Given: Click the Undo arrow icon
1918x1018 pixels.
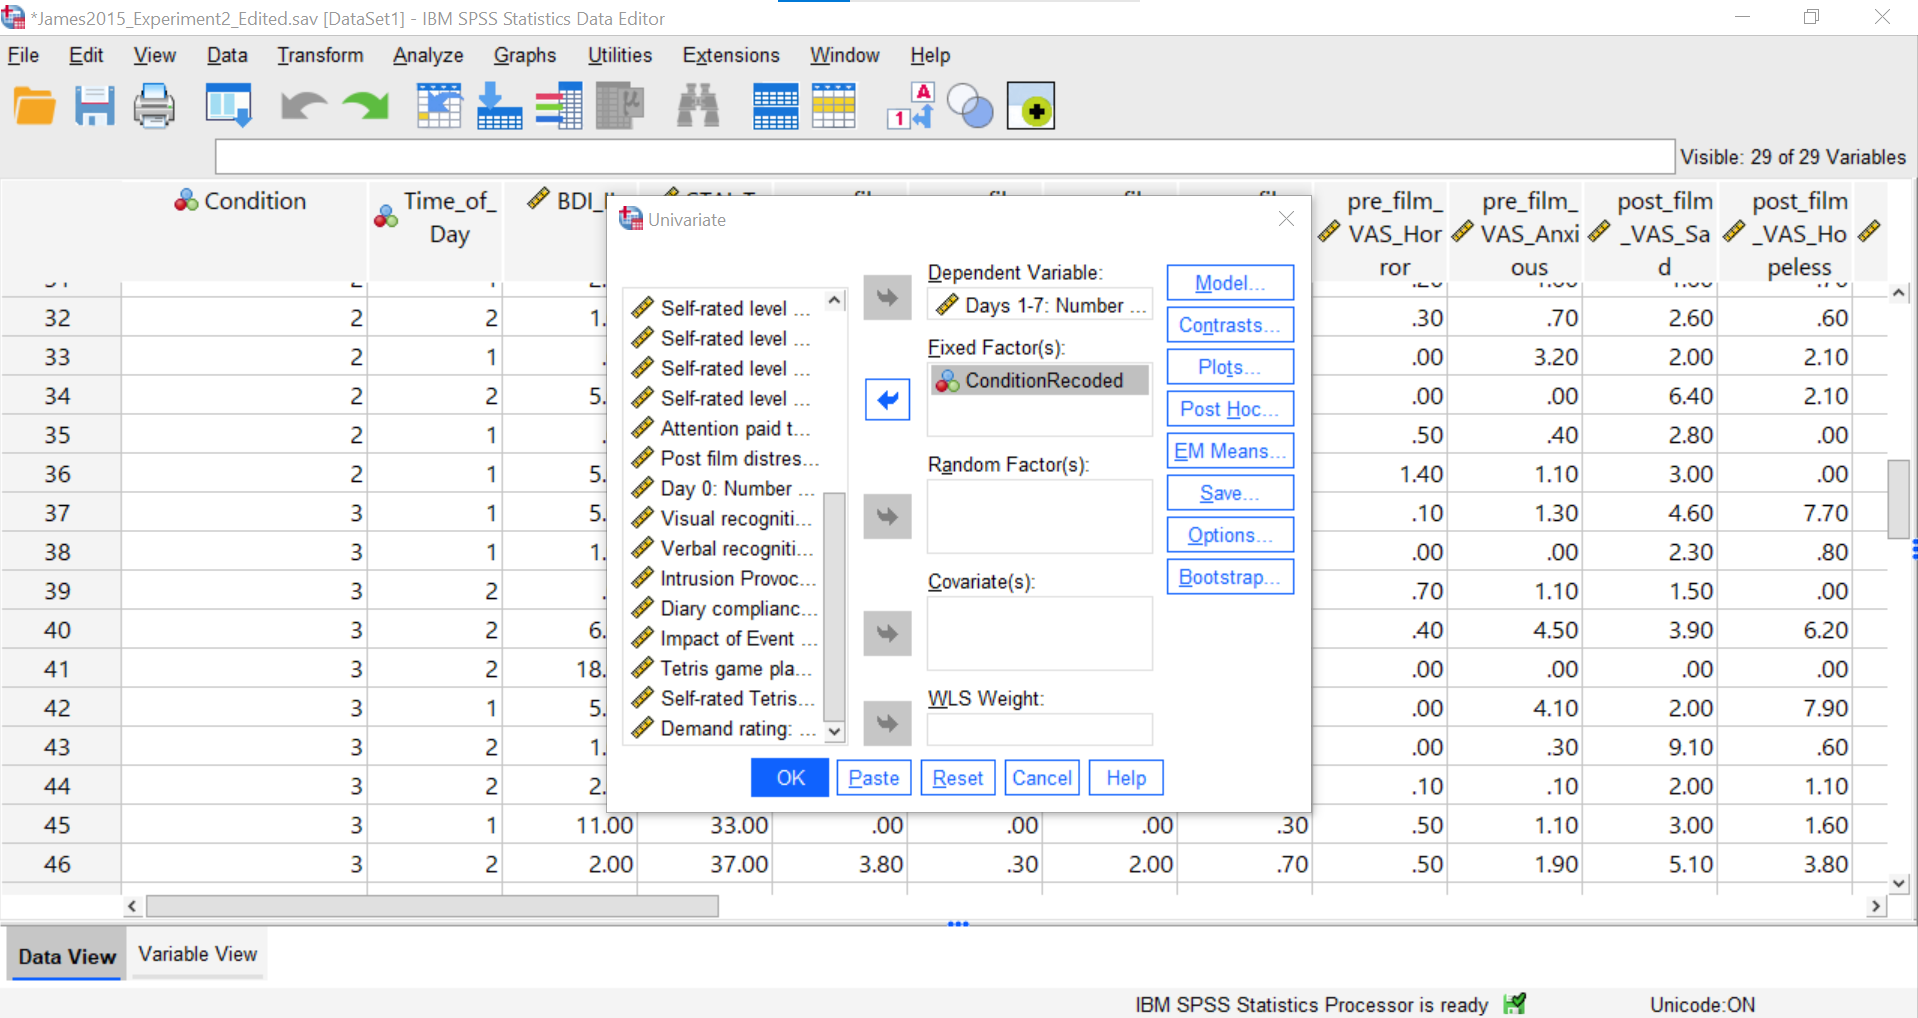Looking at the screenshot, I should click(x=304, y=106).
